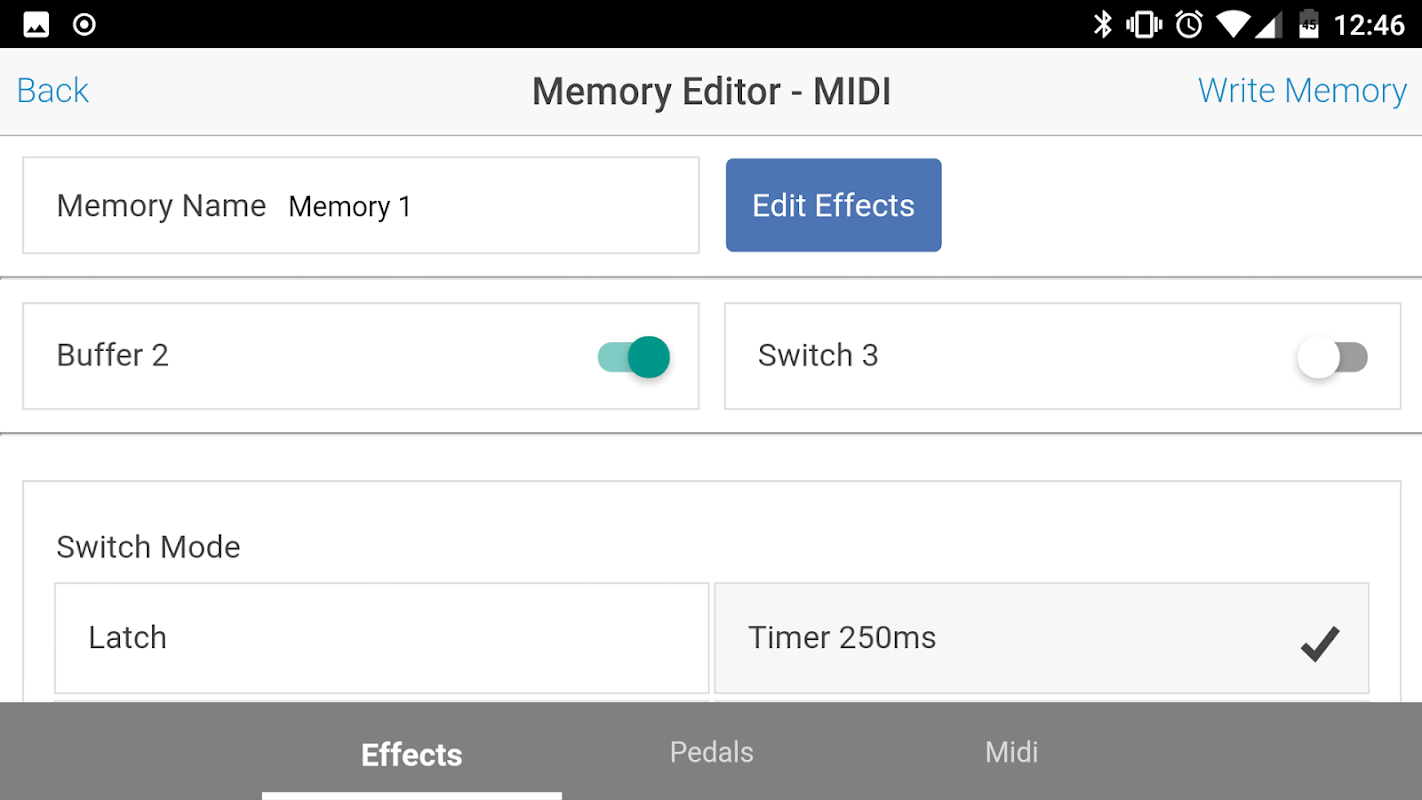Tap the vibrate mode status icon

[x=1145, y=24]
